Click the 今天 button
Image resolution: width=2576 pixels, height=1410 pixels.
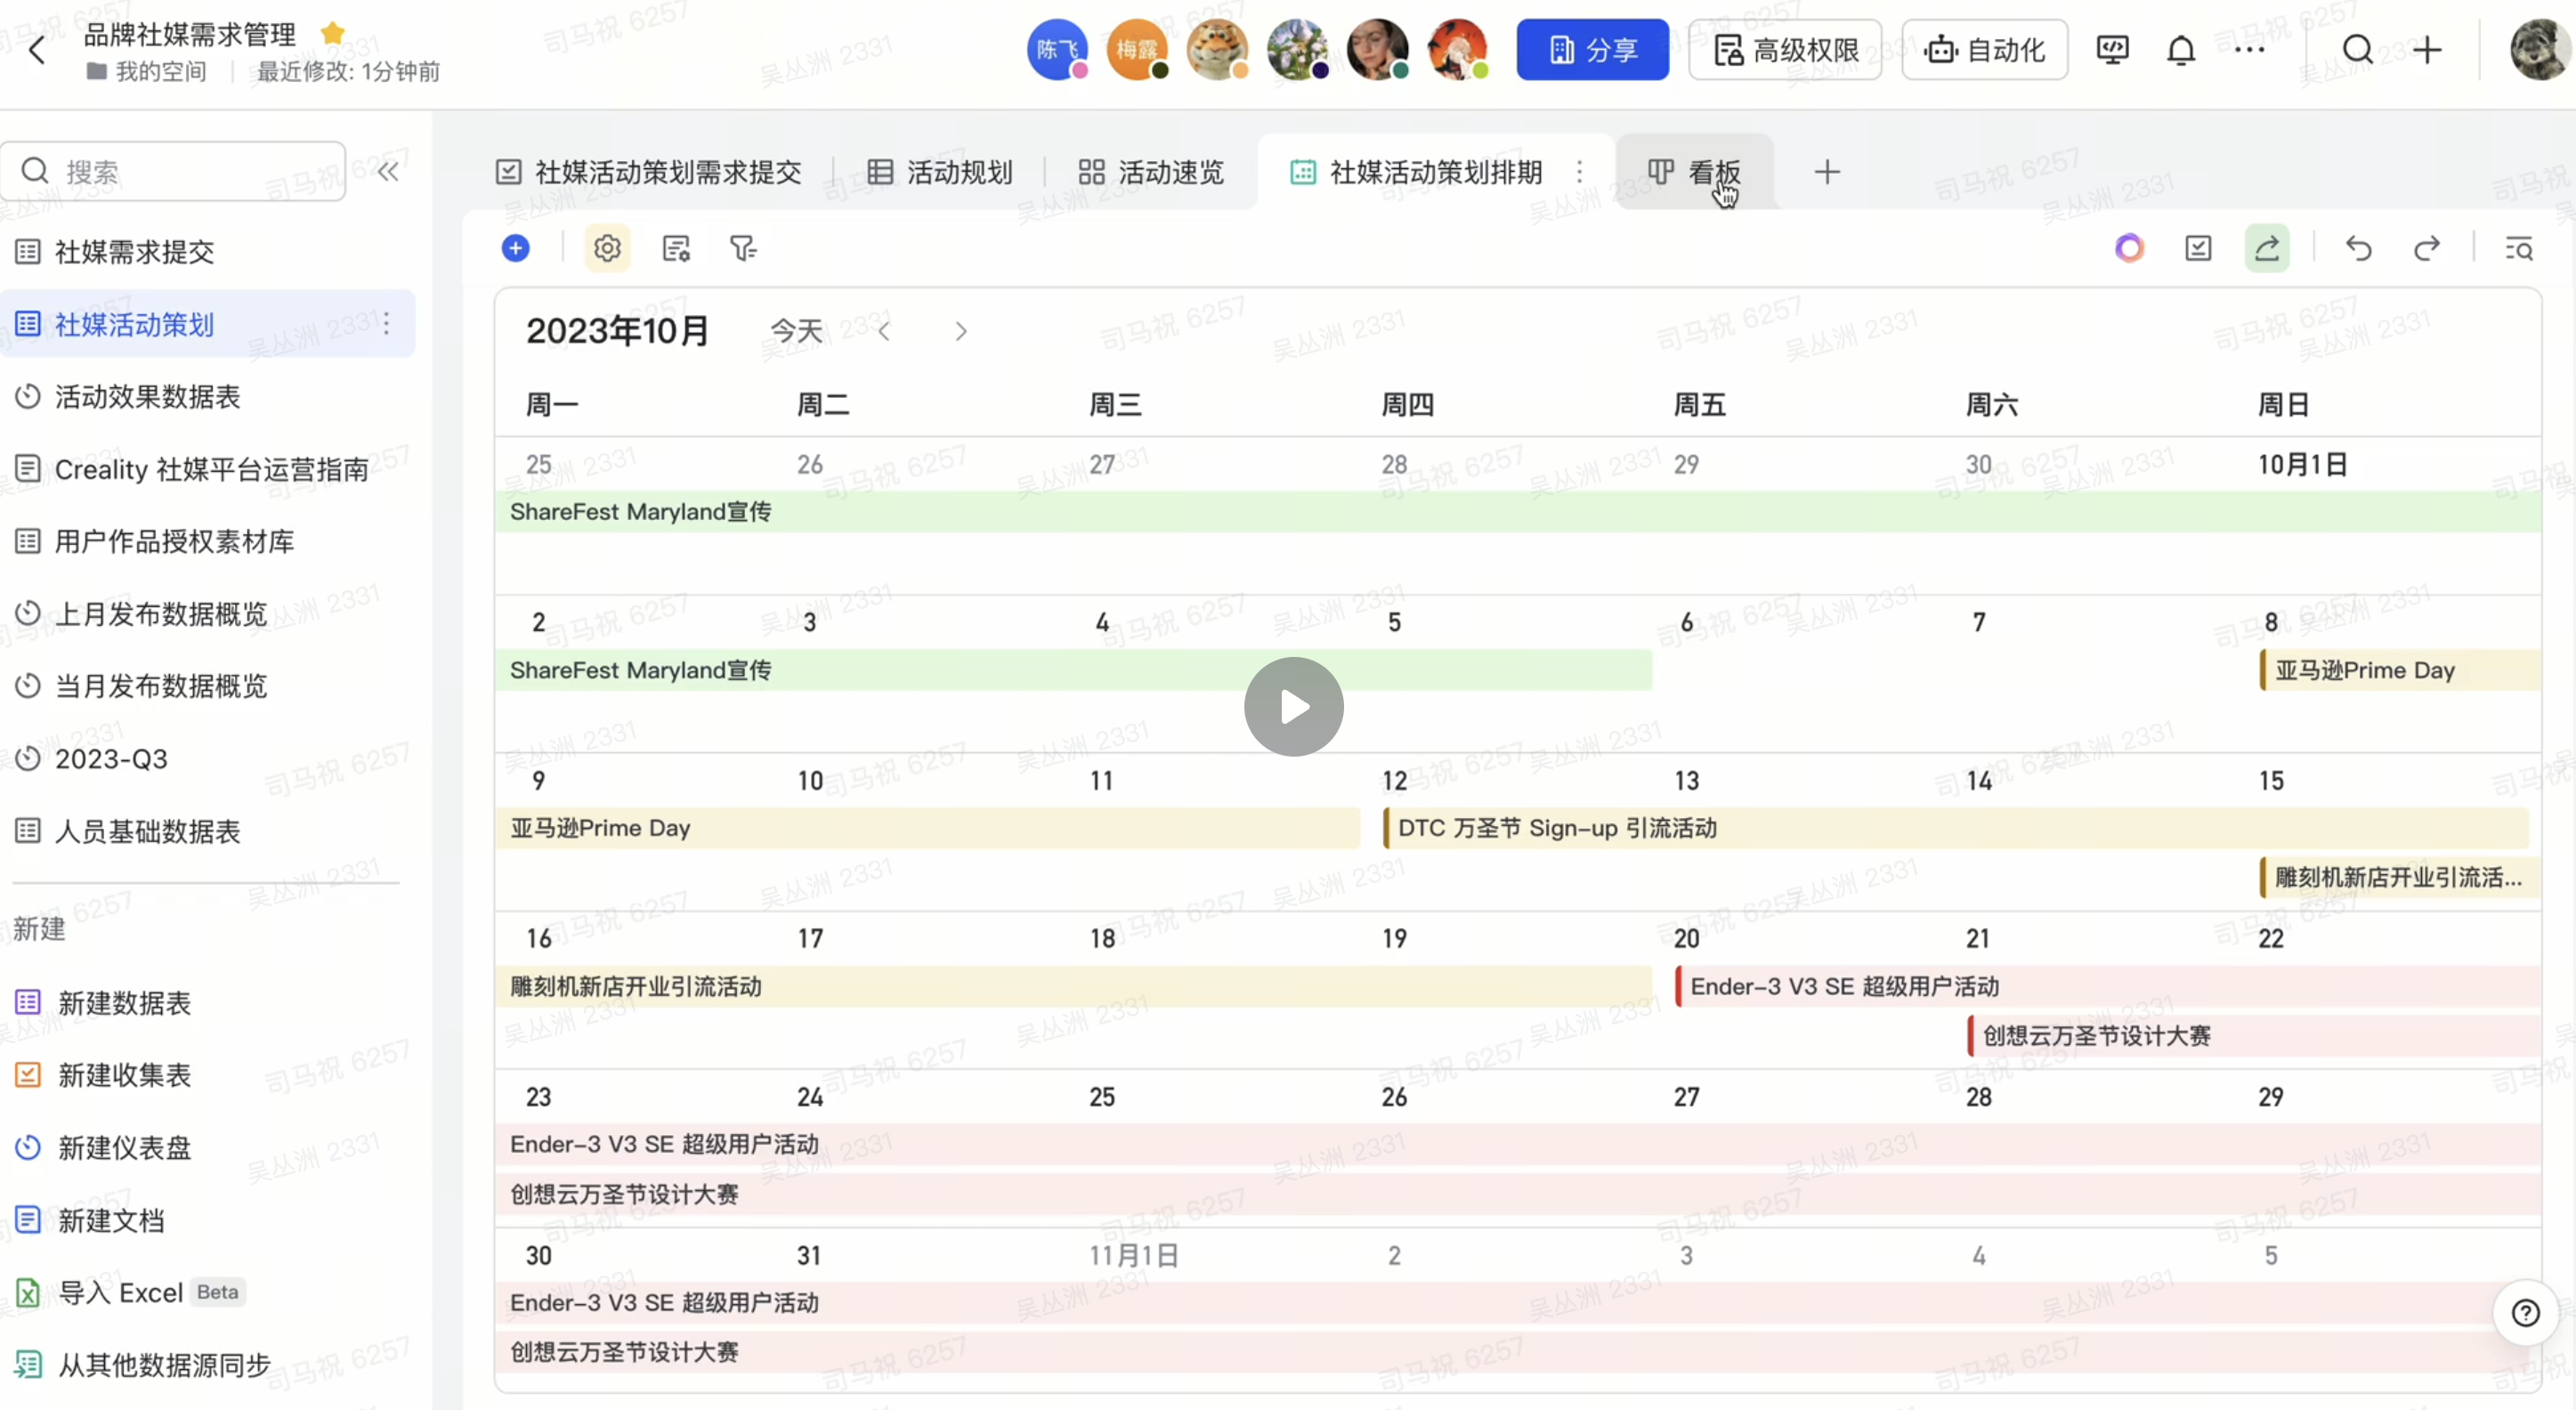[796, 331]
